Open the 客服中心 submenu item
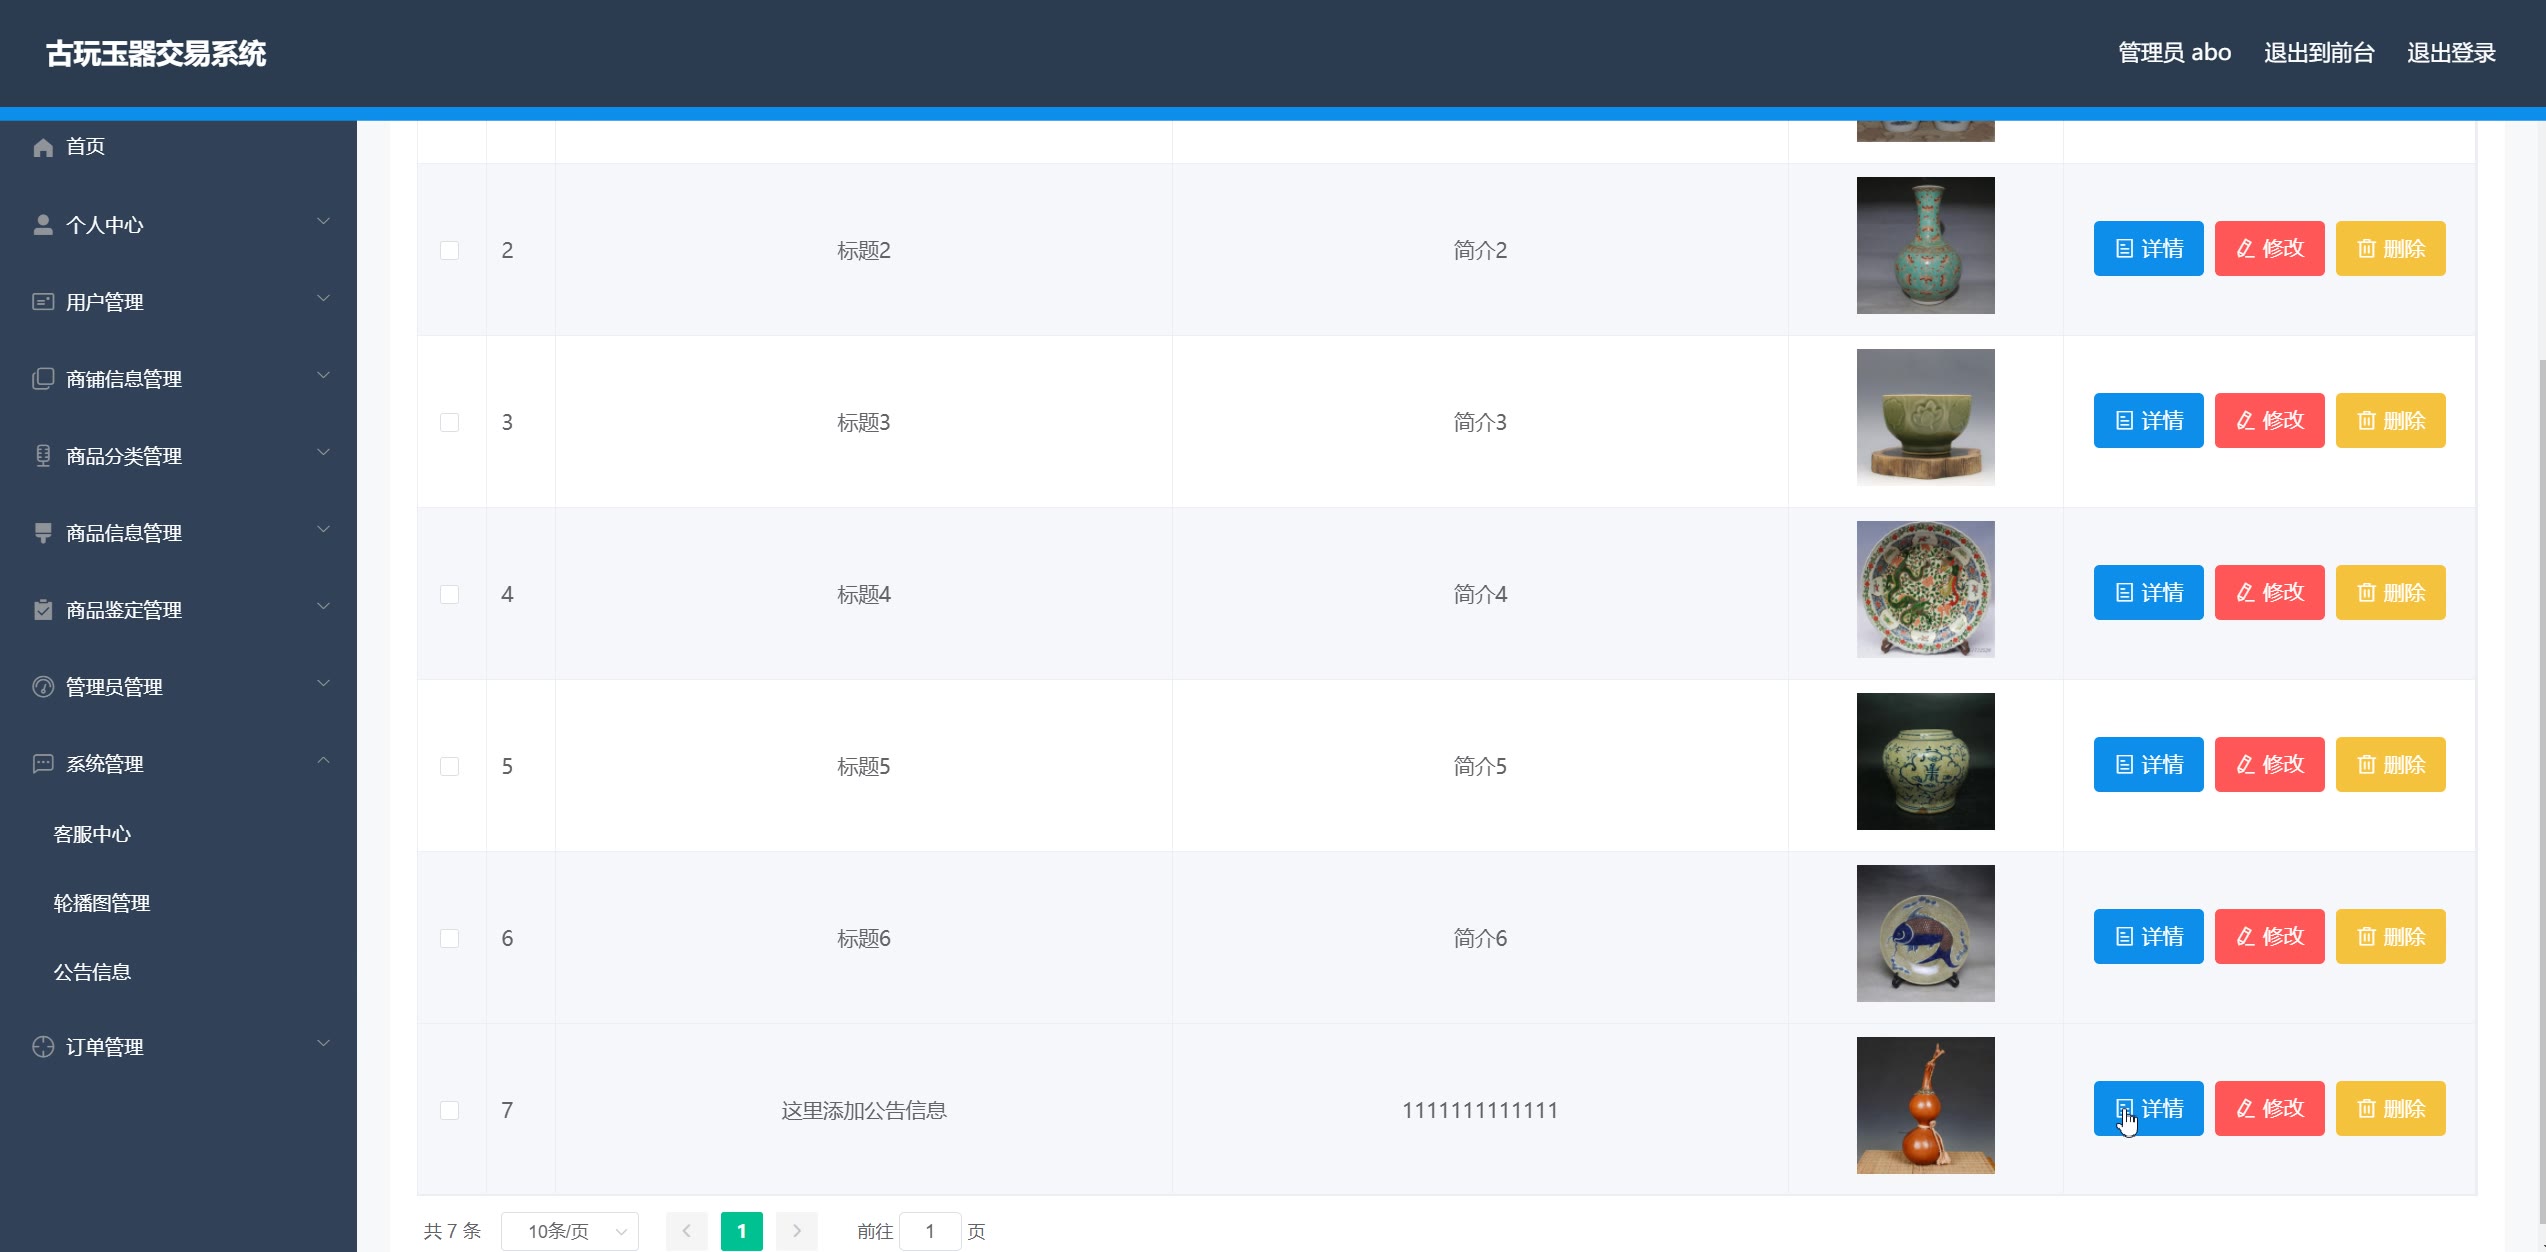 click(92, 834)
